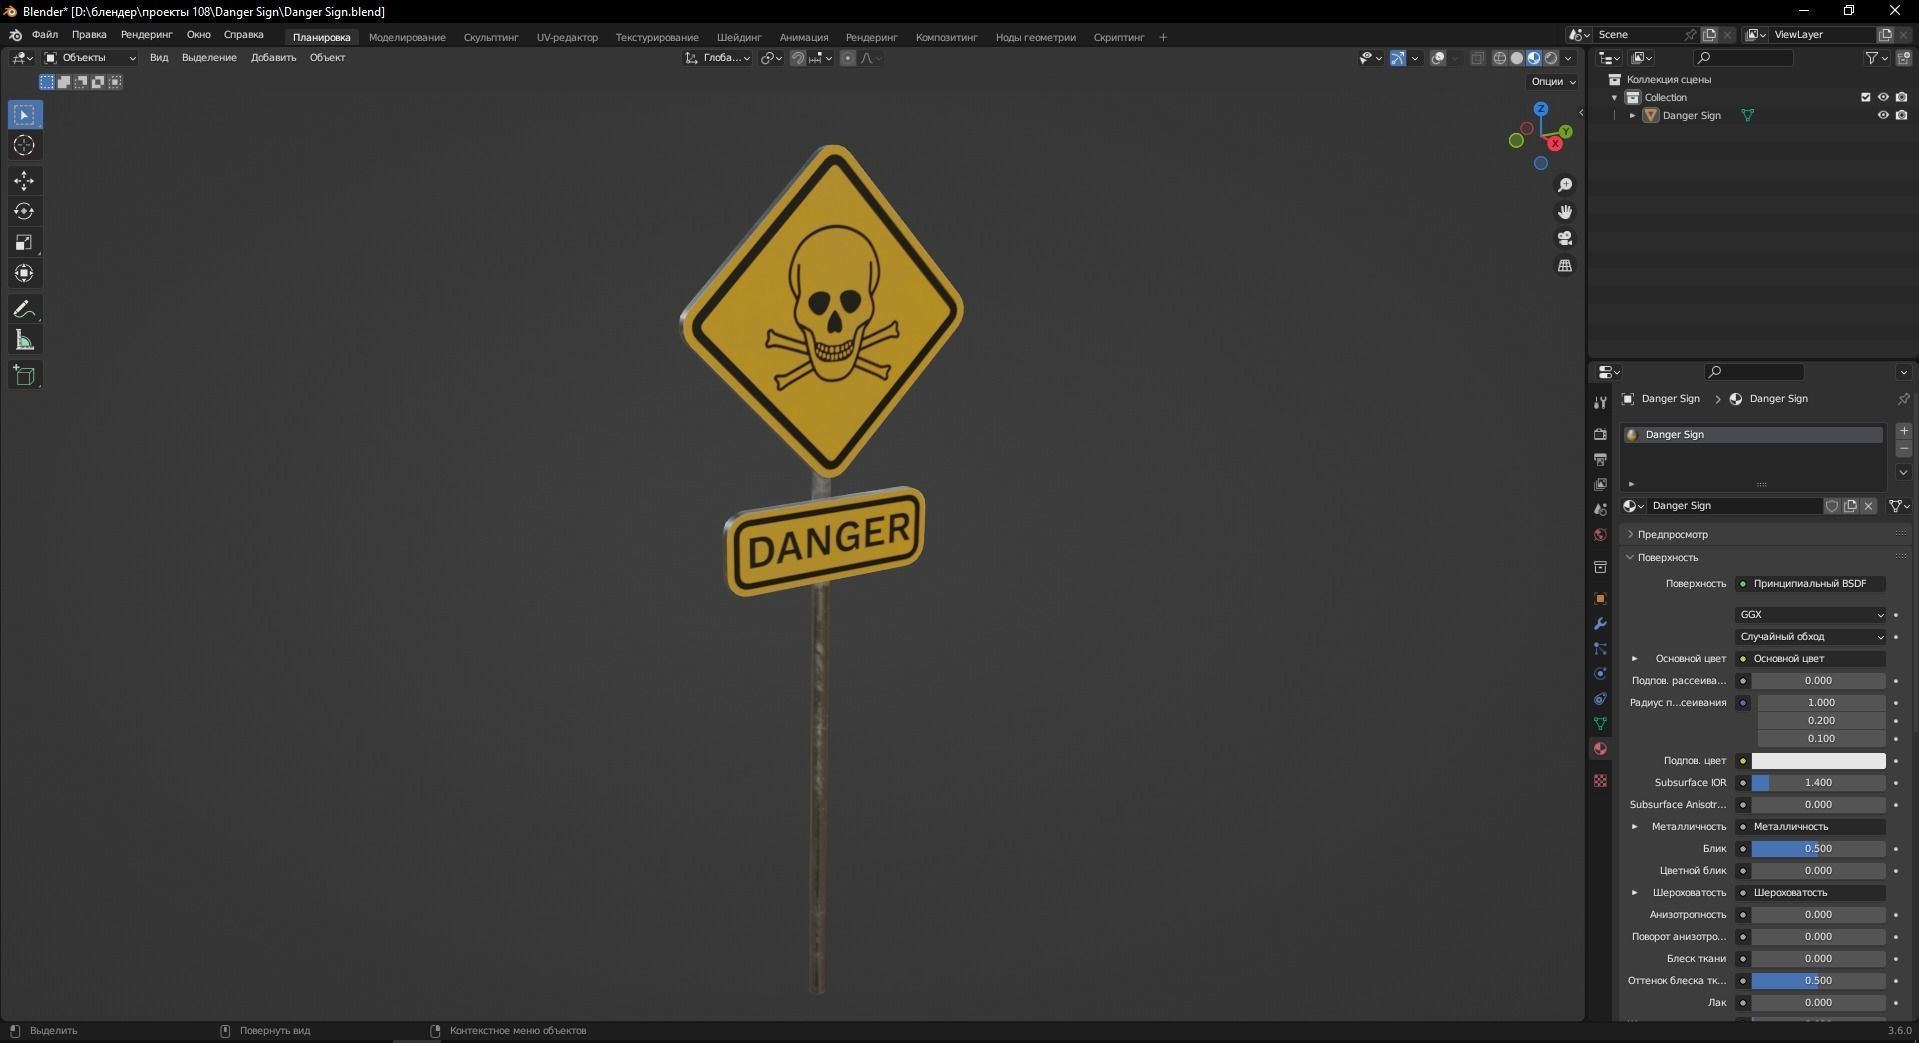Open the Опции dropdown in viewport
The width and height of the screenshot is (1919, 1043).
click(x=1553, y=82)
